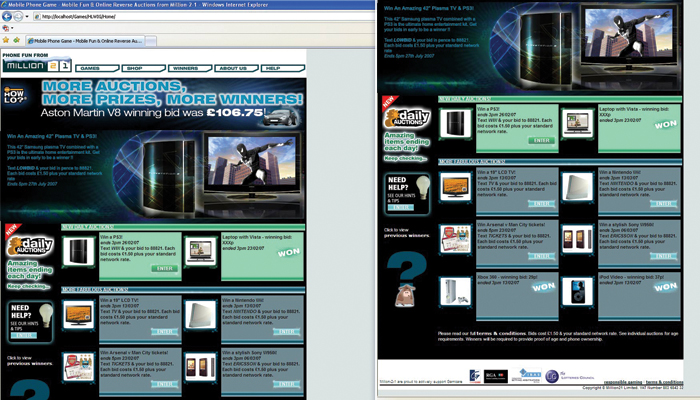
Task: Click 'previous winners' link in right-hand page
Action: [406, 235]
